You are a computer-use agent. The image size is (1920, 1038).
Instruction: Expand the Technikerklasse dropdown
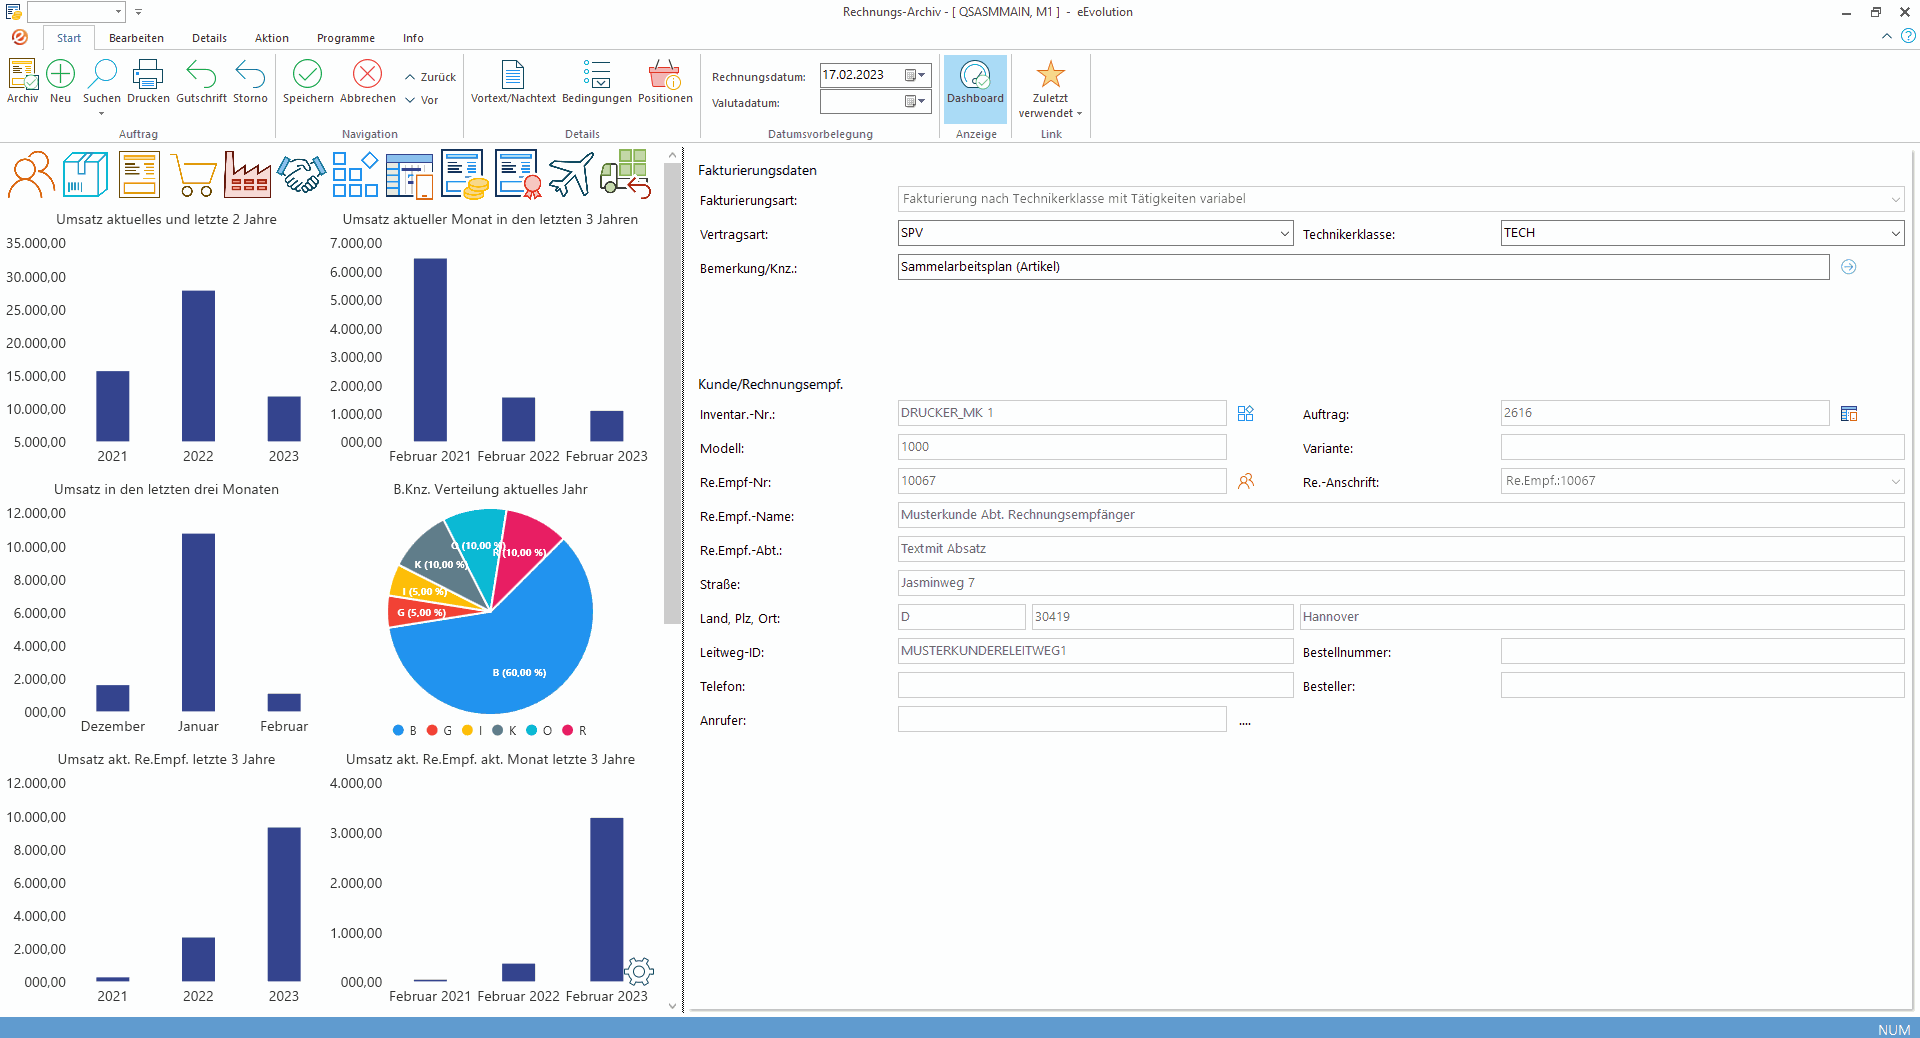1894,234
